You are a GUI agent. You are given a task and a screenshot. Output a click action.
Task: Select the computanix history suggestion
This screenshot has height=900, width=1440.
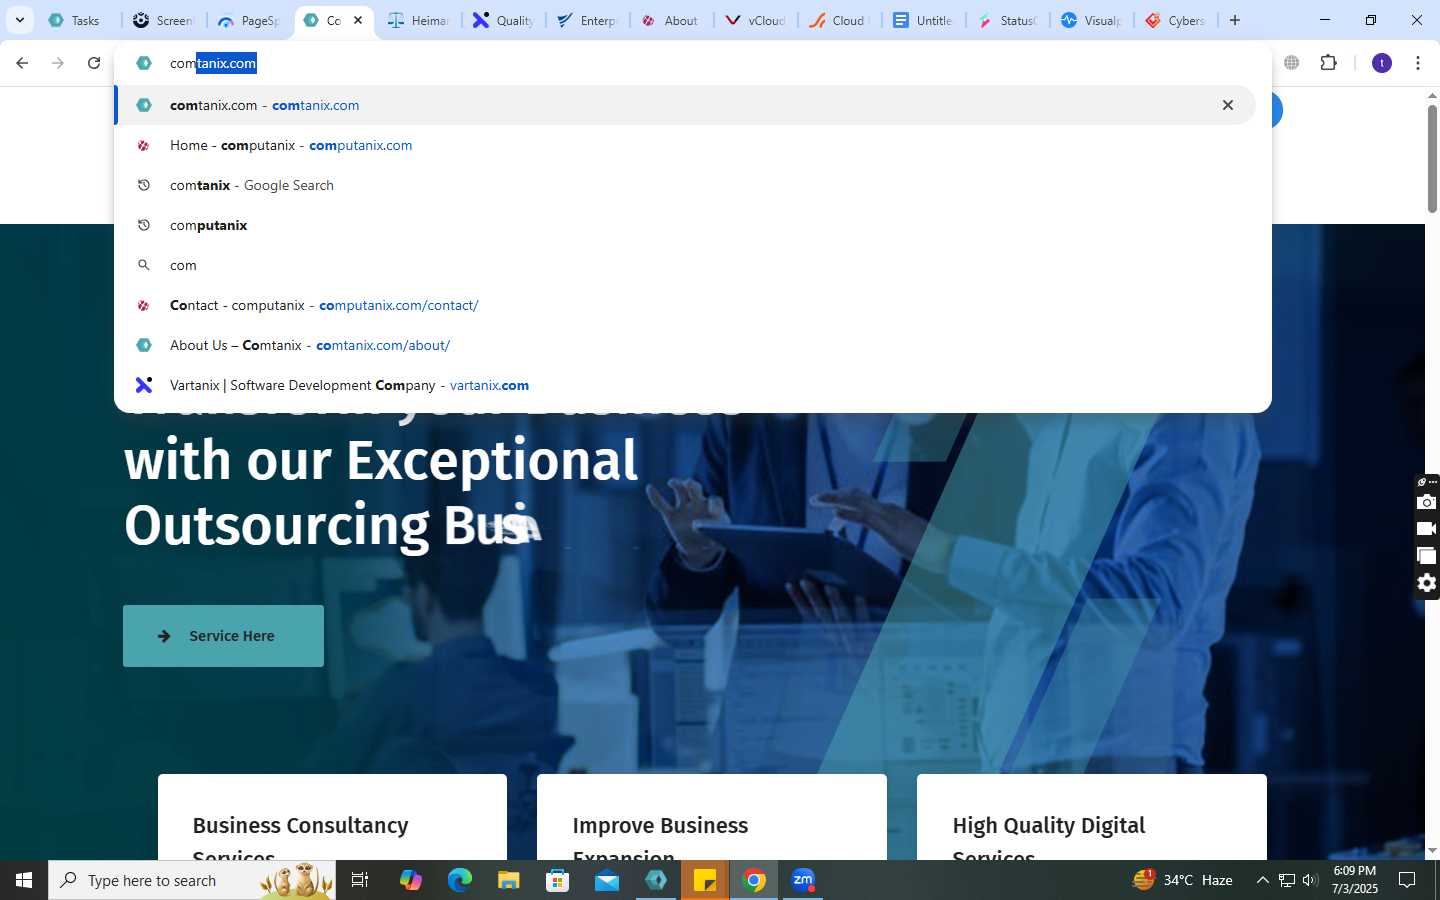685,225
